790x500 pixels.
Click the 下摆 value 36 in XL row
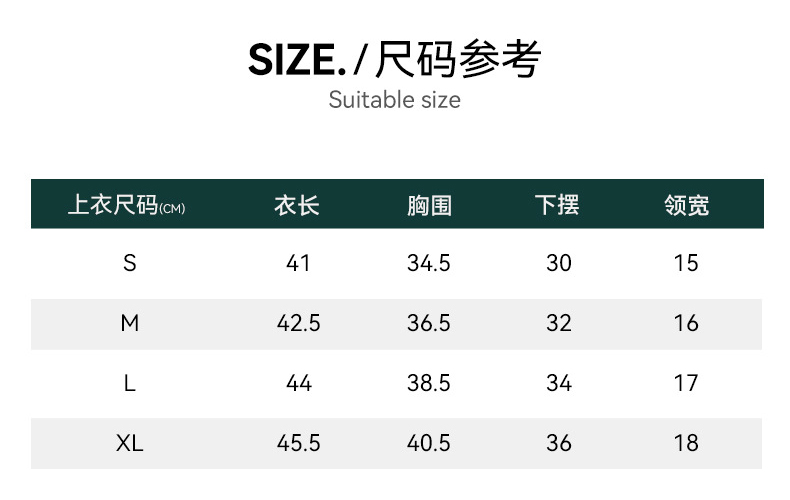click(559, 443)
